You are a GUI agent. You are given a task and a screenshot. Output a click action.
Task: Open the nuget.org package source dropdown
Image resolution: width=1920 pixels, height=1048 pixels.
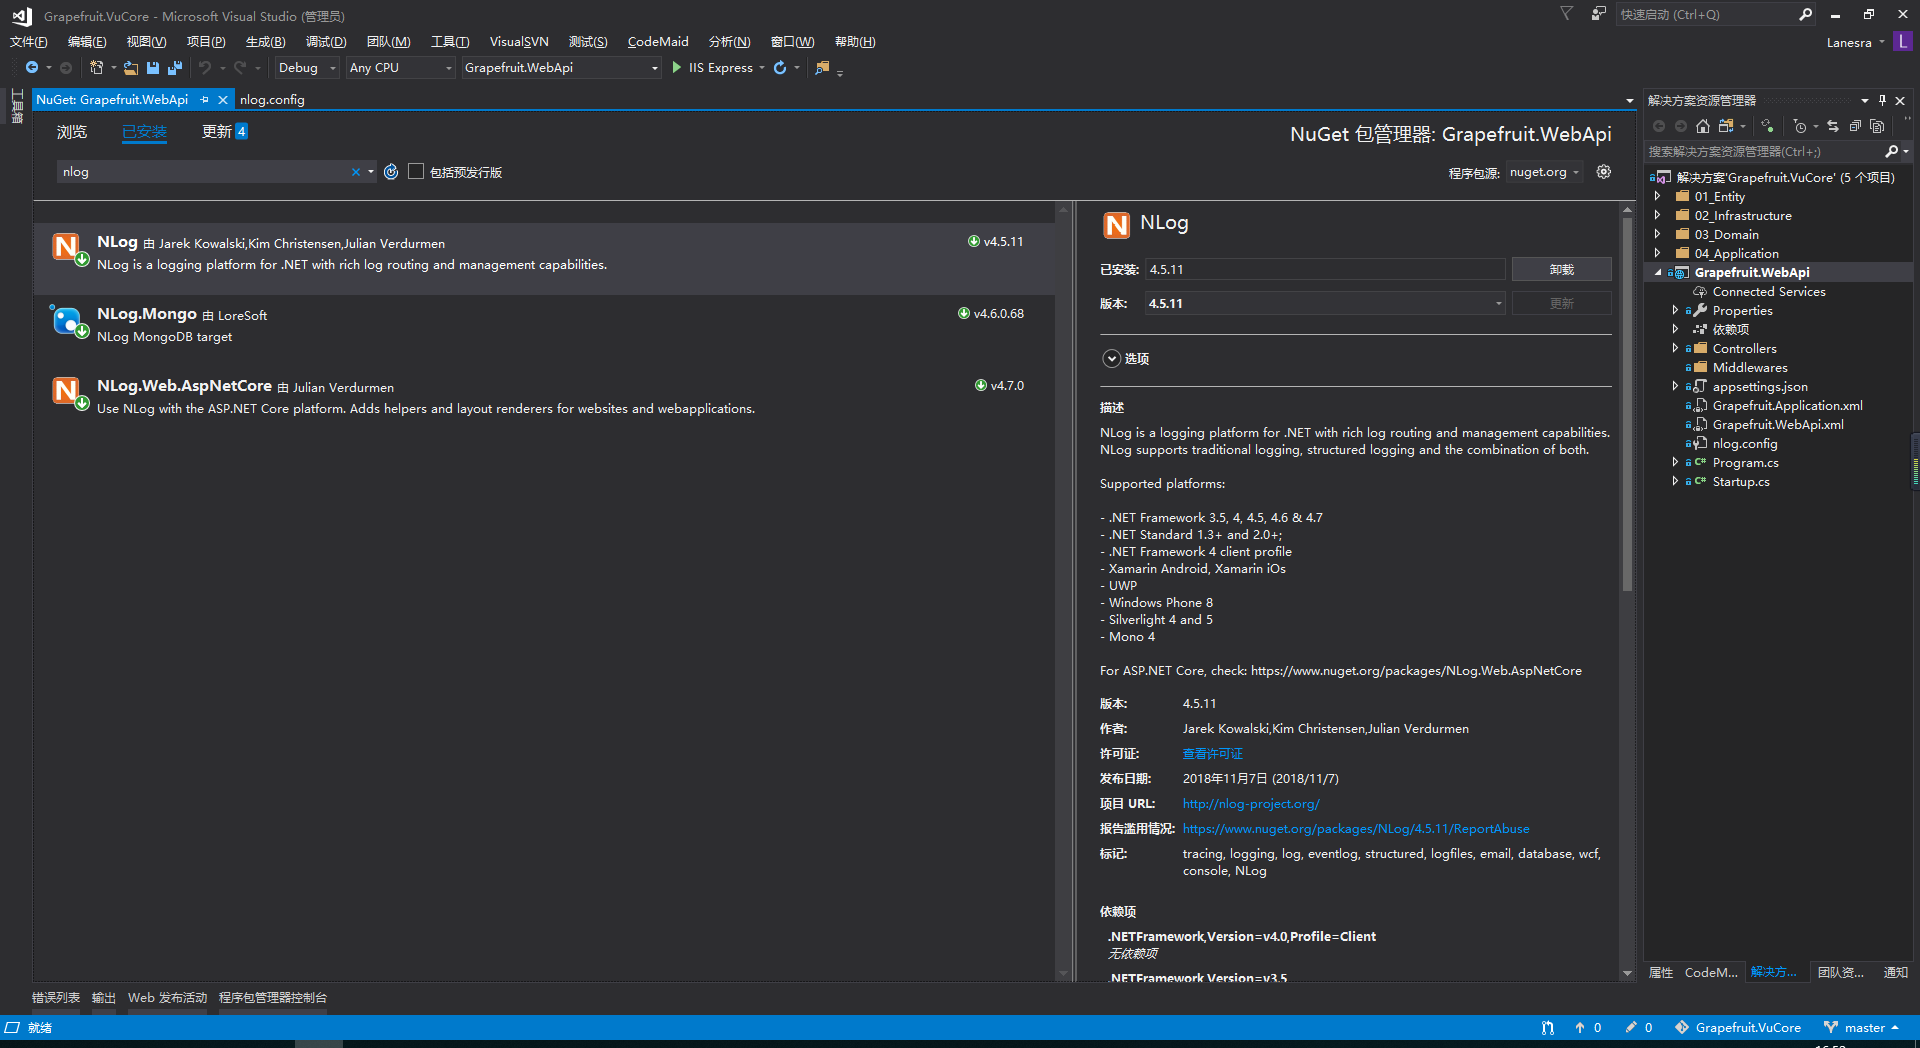click(1544, 172)
